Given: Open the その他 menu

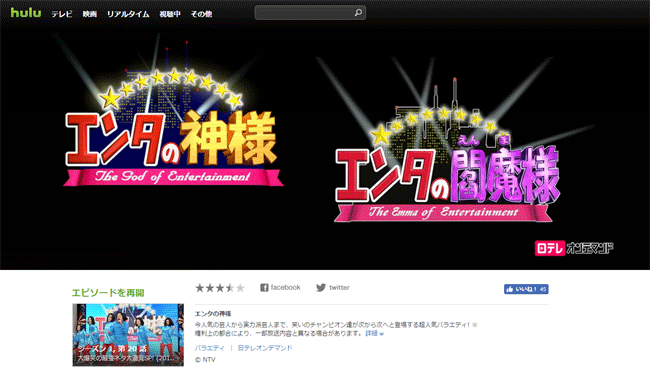Looking at the screenshot, I should [201, 14].
